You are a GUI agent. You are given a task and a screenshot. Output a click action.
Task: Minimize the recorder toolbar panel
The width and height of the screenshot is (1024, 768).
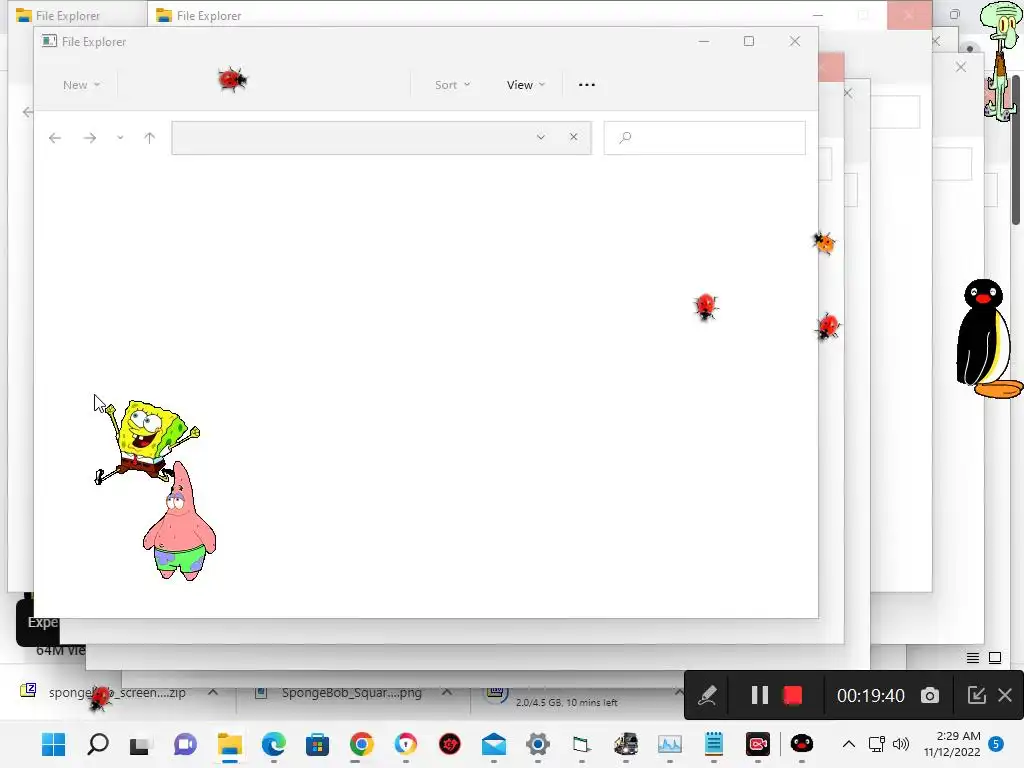976,695
